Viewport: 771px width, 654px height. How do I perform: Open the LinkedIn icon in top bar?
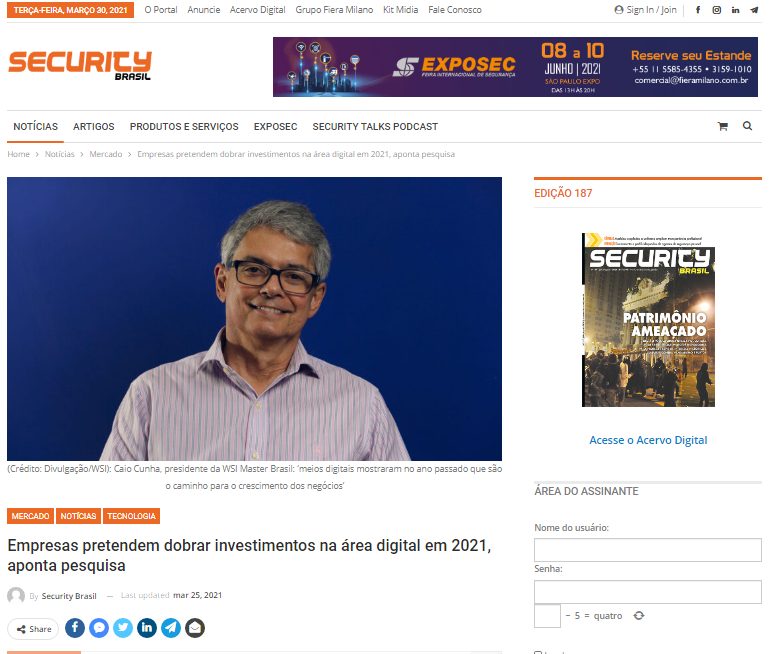click(x=735, y=10)
